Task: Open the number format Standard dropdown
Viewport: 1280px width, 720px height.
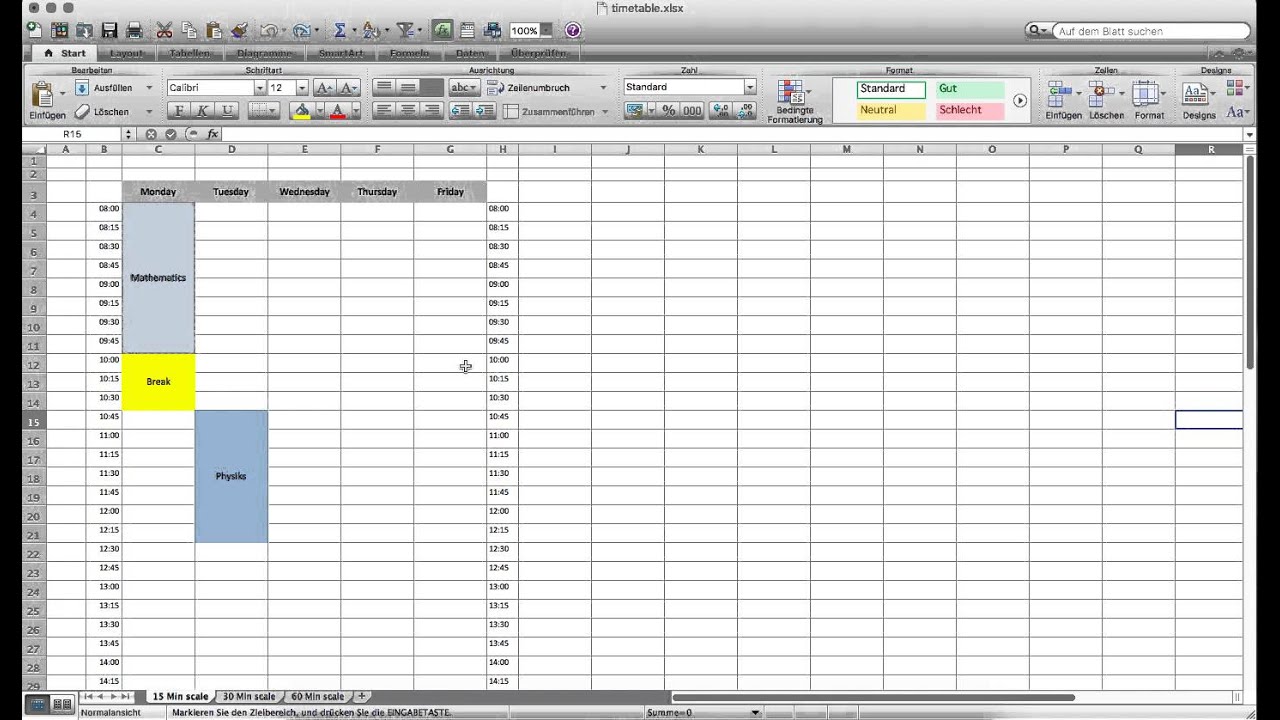Action: pyautogui.click(x=750, y=88)
